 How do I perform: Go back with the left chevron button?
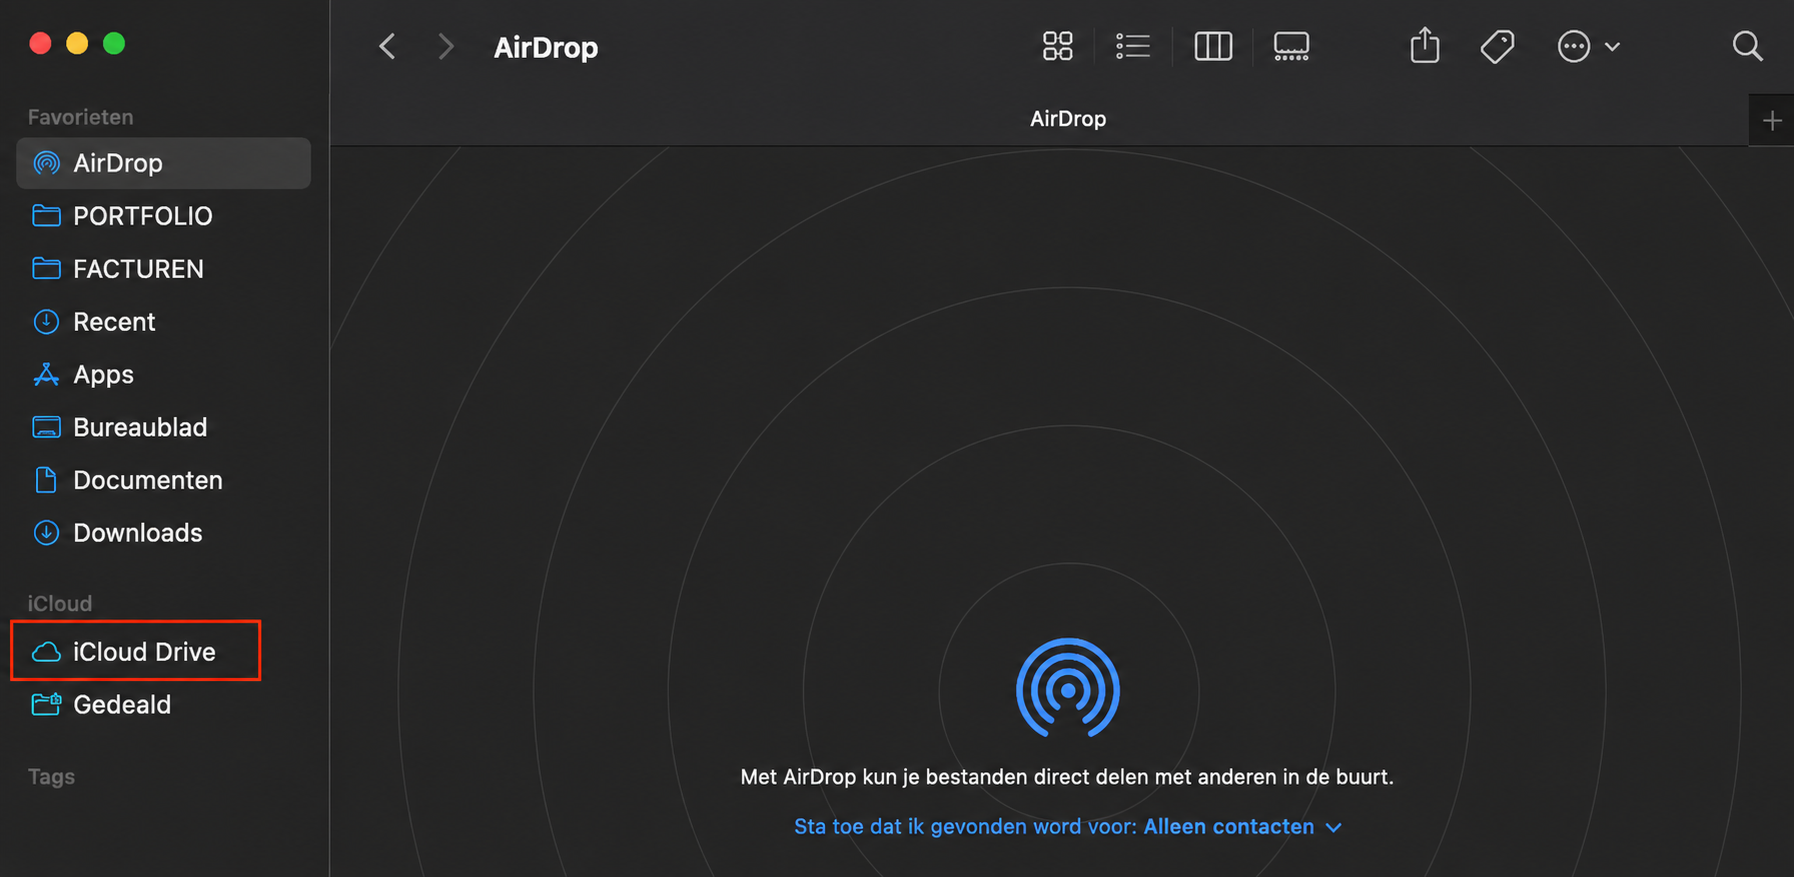click(x=388, y=47)
